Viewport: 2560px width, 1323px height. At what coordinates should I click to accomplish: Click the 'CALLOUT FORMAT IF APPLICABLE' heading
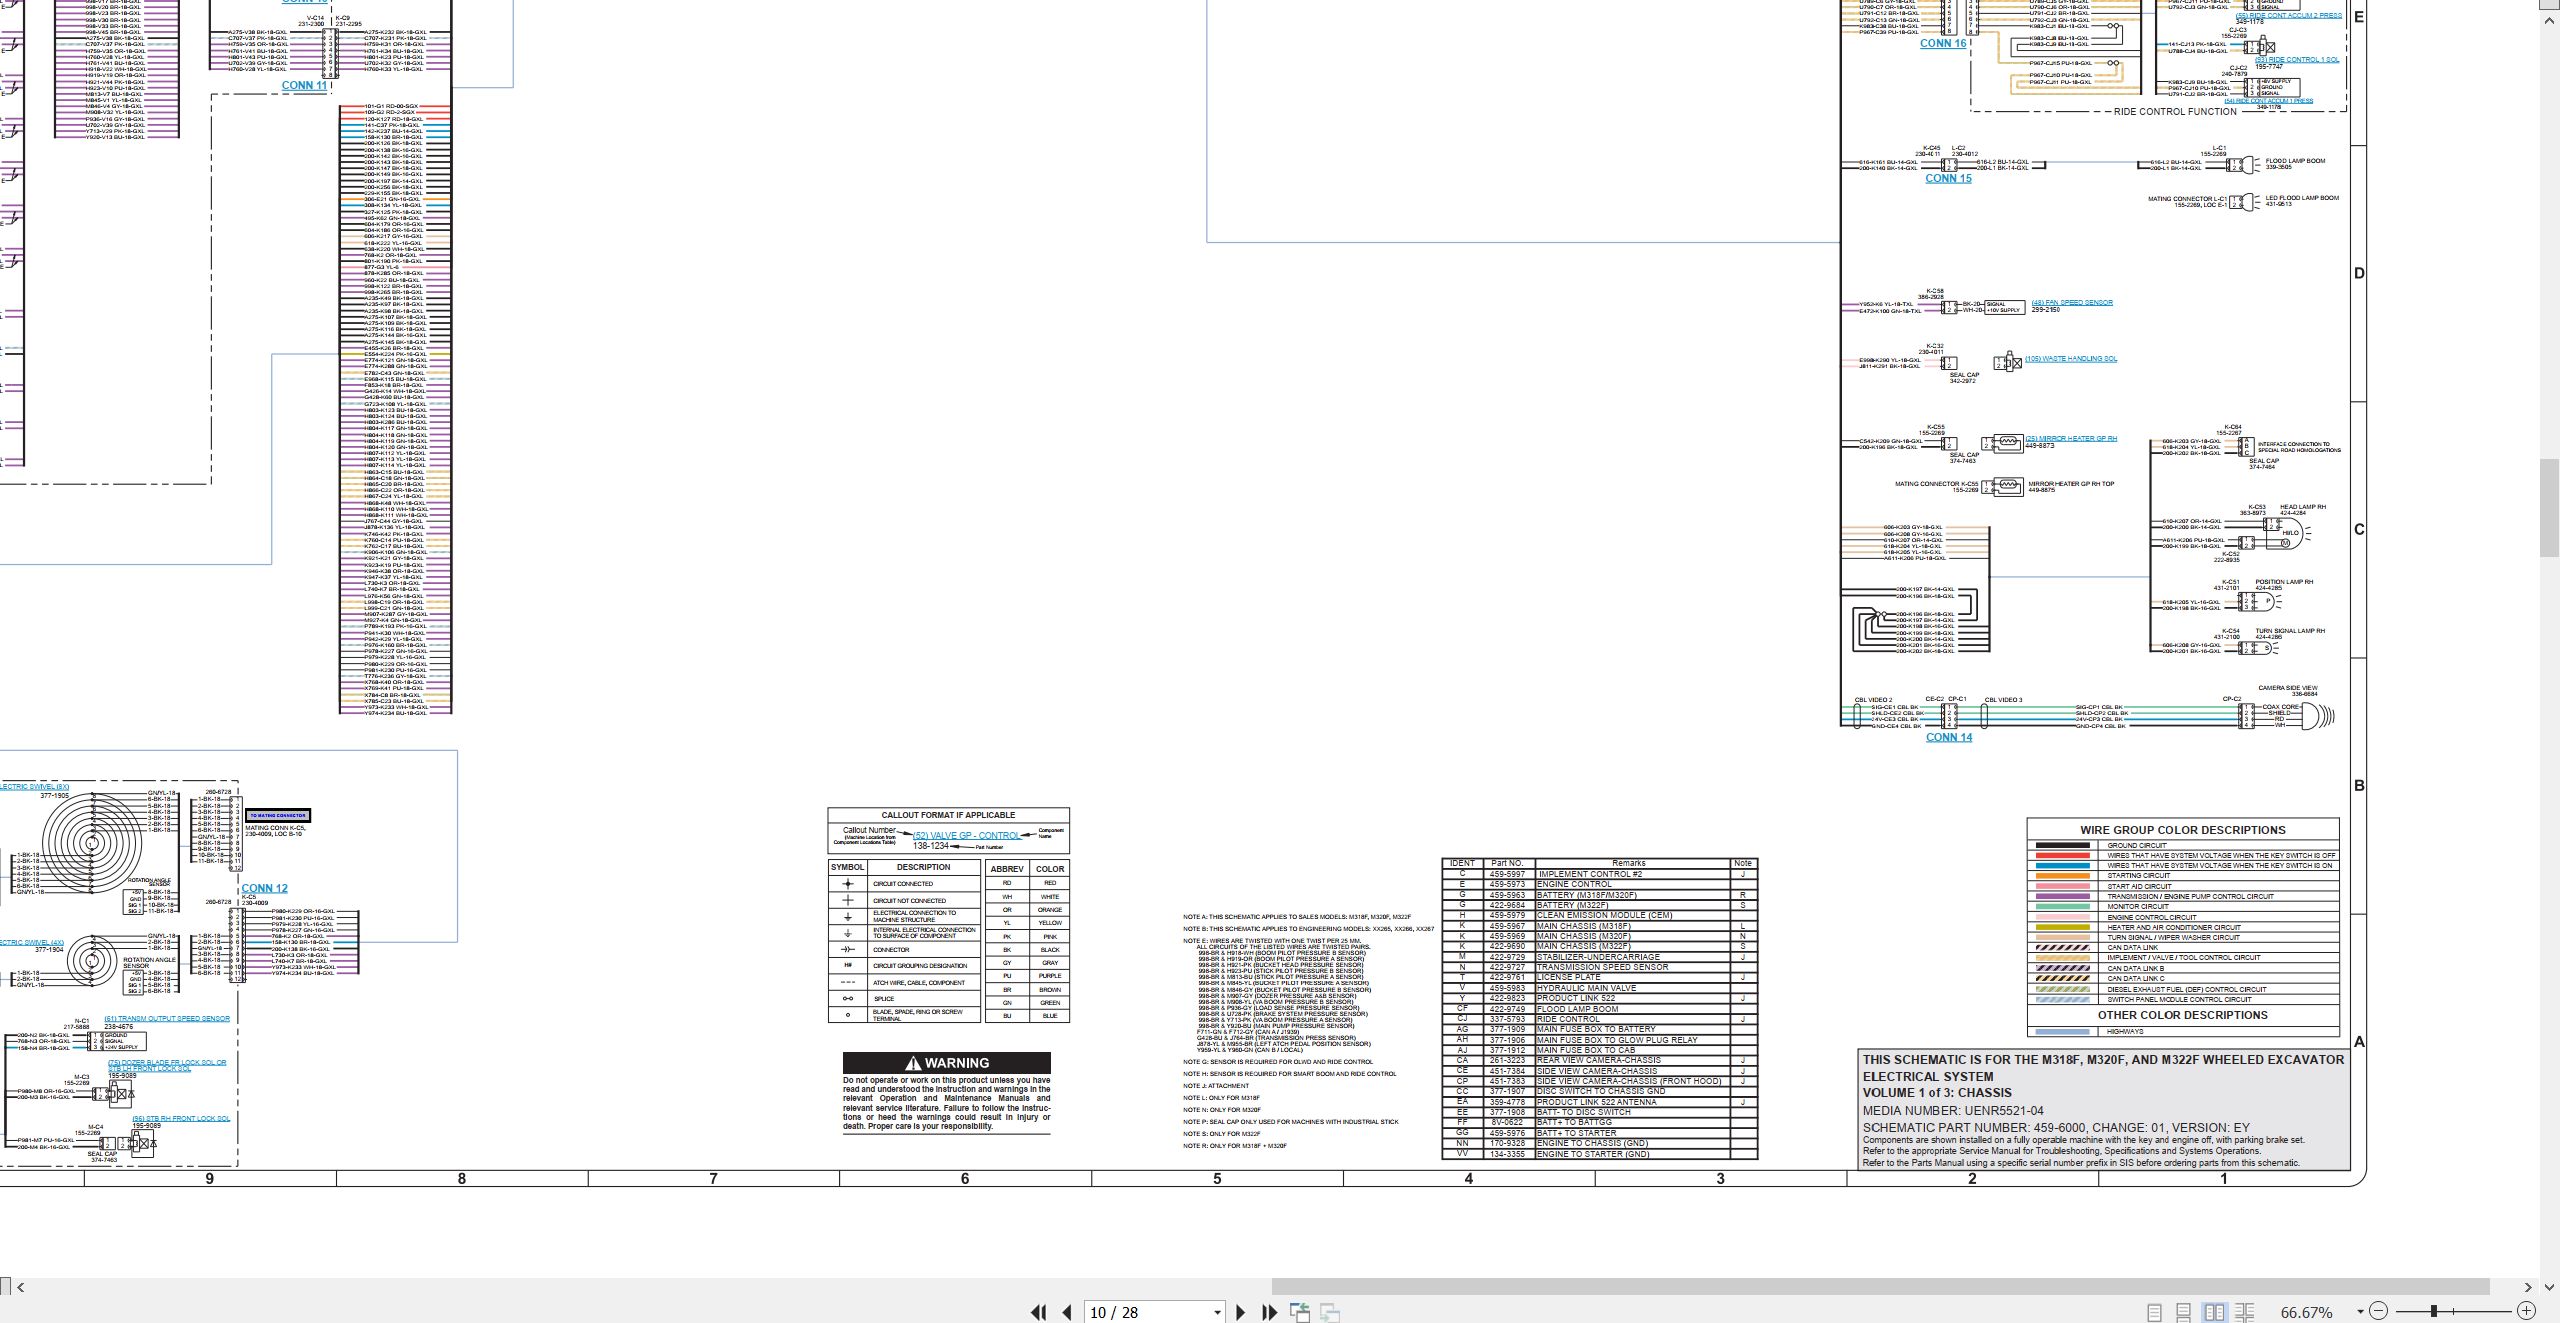[x=948, y=815]
